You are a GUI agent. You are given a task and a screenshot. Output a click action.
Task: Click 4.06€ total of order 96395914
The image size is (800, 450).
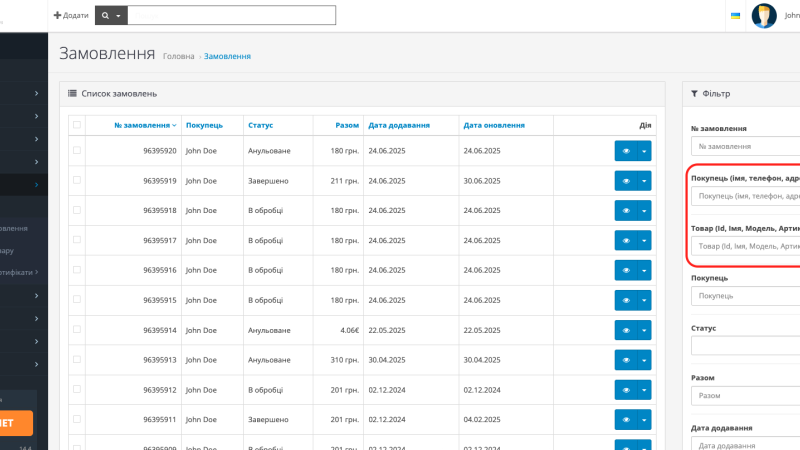coord(349,330)
